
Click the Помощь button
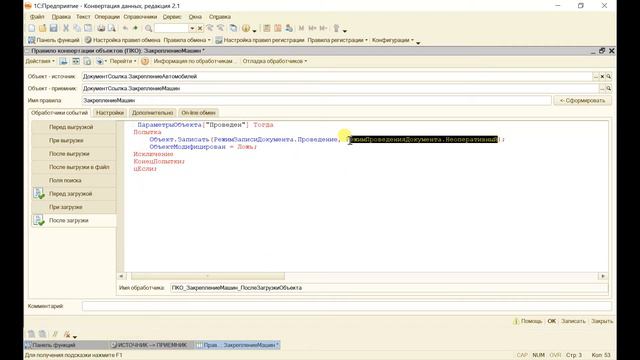click(527, 321)
